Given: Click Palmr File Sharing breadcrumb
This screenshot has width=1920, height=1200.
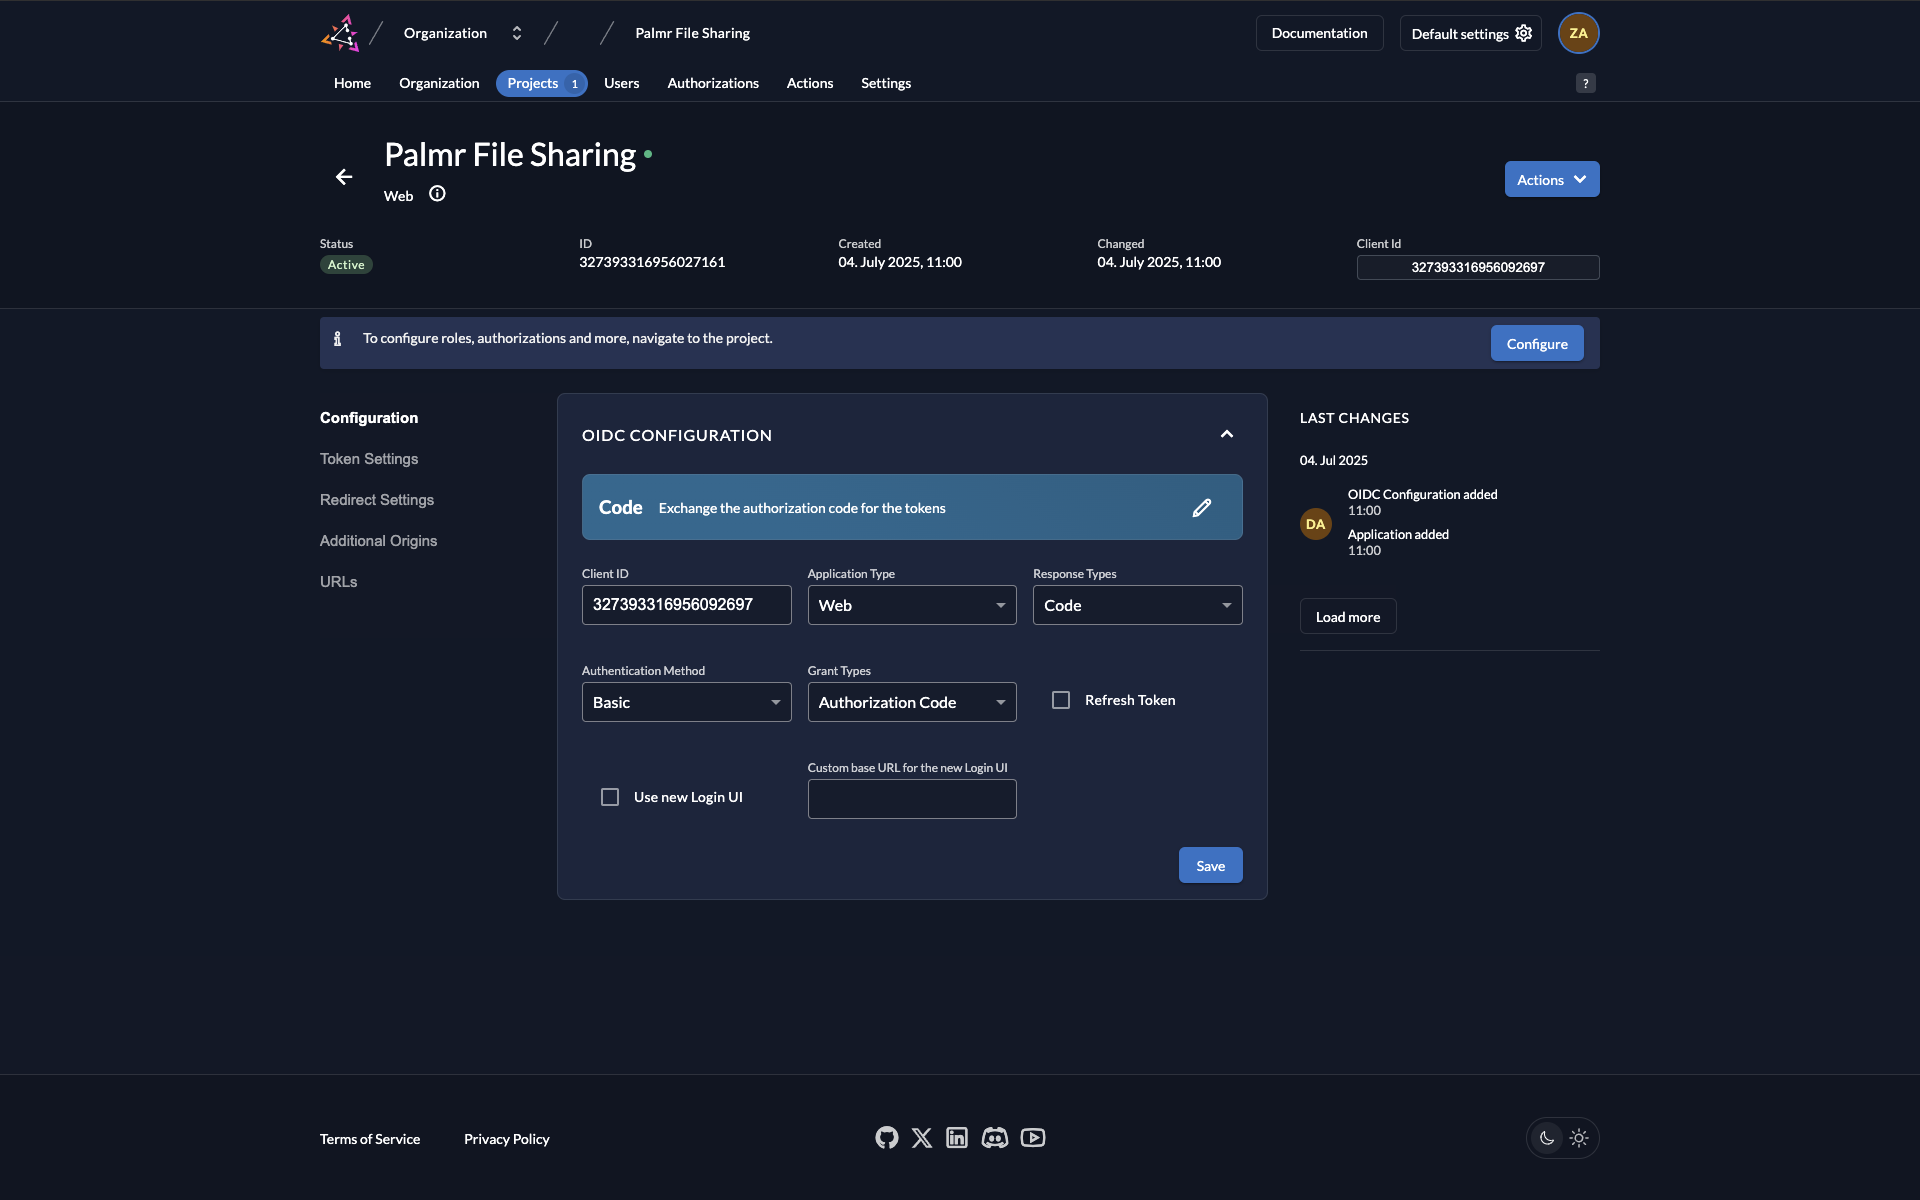Looking at the screenshot, I should [693, 33].
